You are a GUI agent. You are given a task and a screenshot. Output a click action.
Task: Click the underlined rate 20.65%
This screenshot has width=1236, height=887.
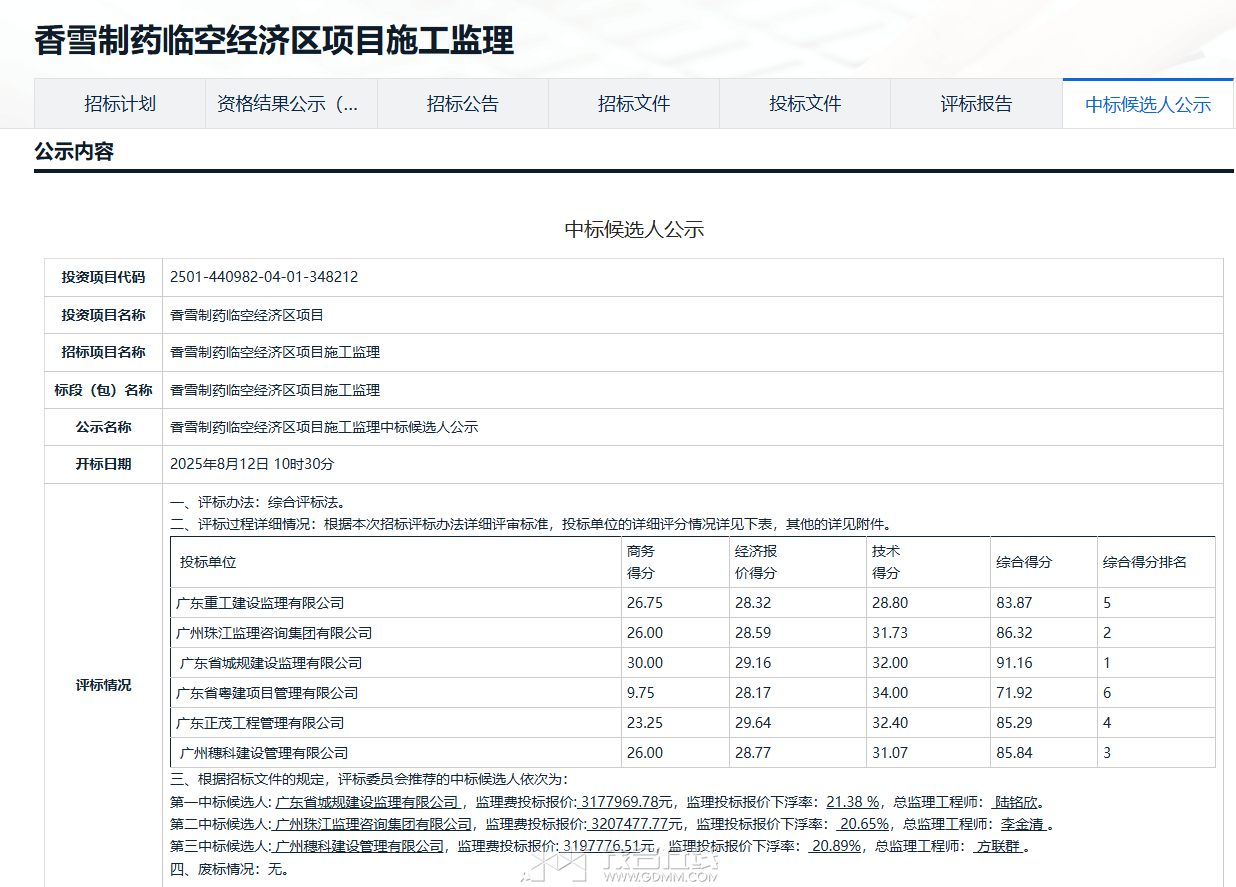(x=864, y=824)
